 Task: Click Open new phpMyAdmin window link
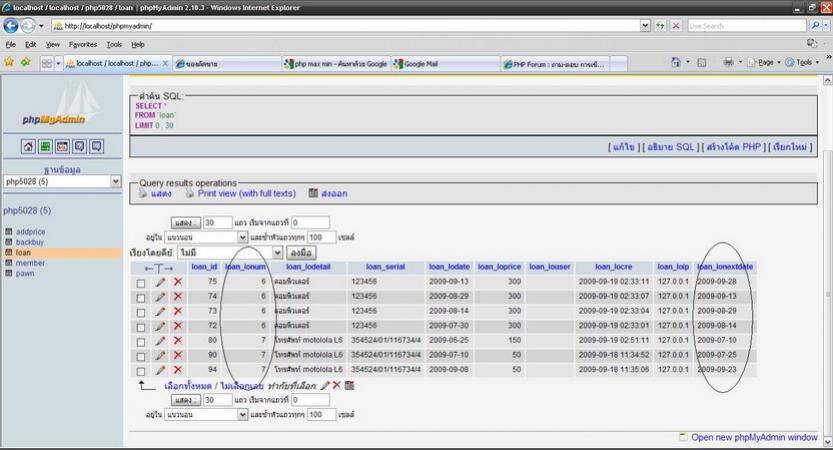click(754, 437)
